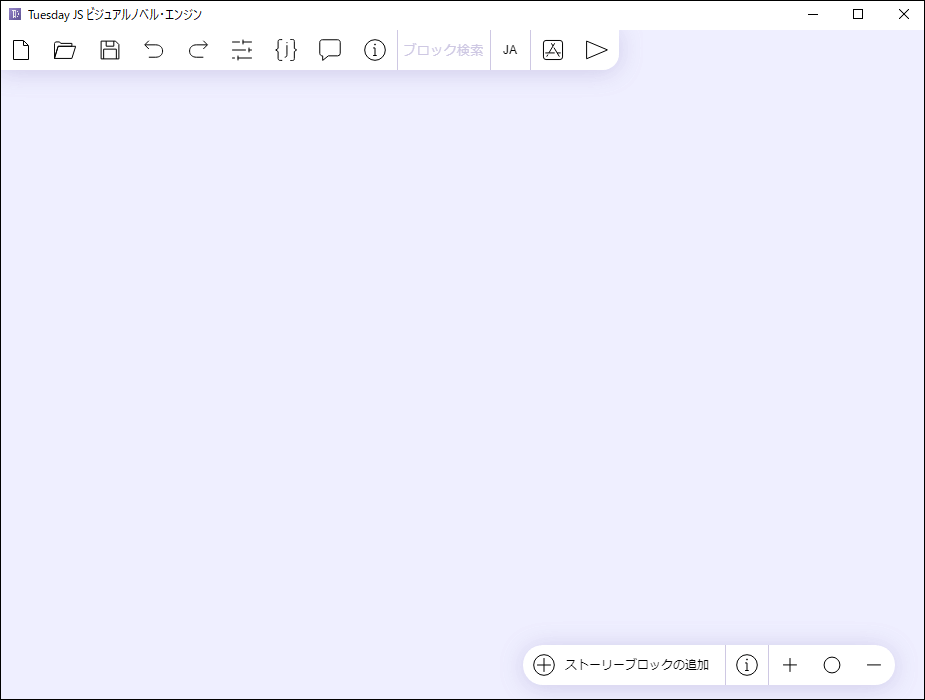Click the speech bubble icon

330,50
